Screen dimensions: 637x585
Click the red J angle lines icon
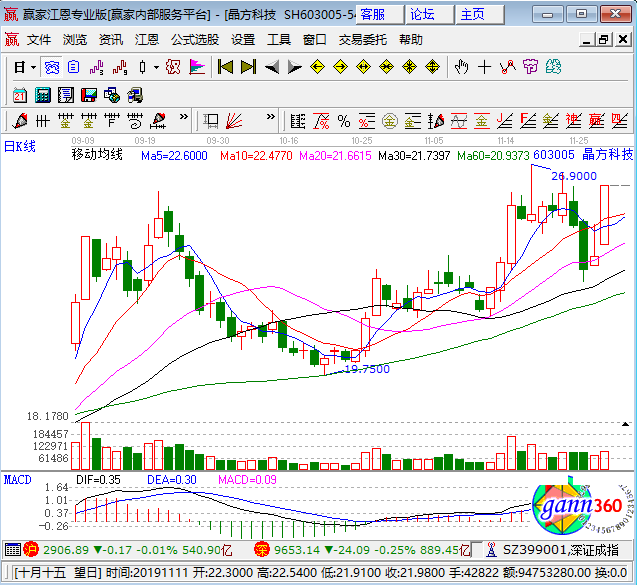point(505,121)
